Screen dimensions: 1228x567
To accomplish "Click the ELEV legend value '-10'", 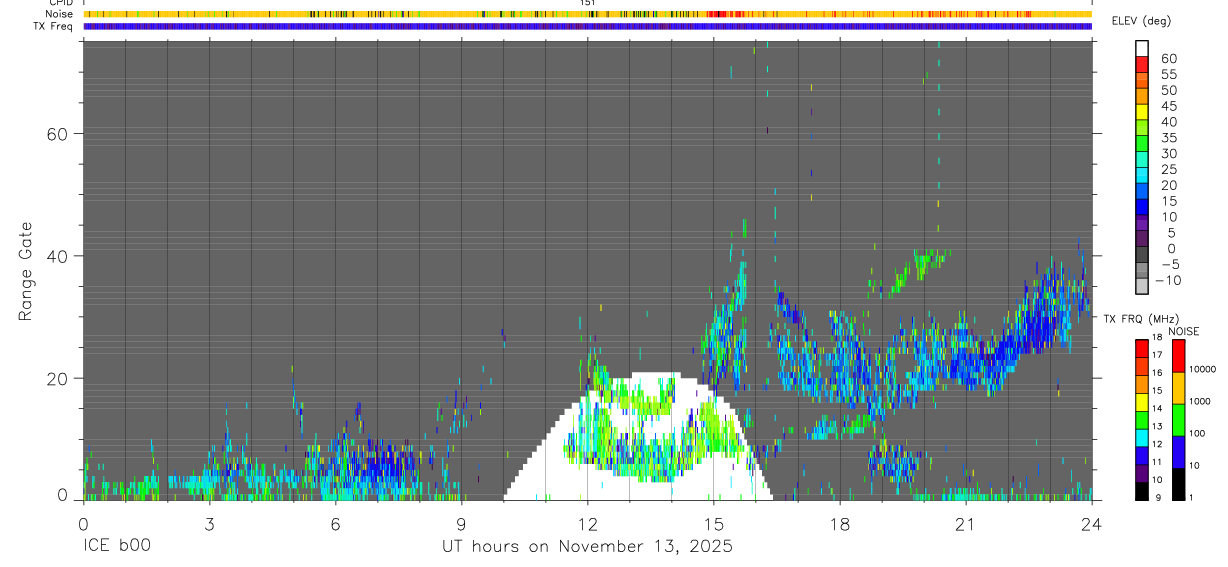I will tap(1169, 281).
